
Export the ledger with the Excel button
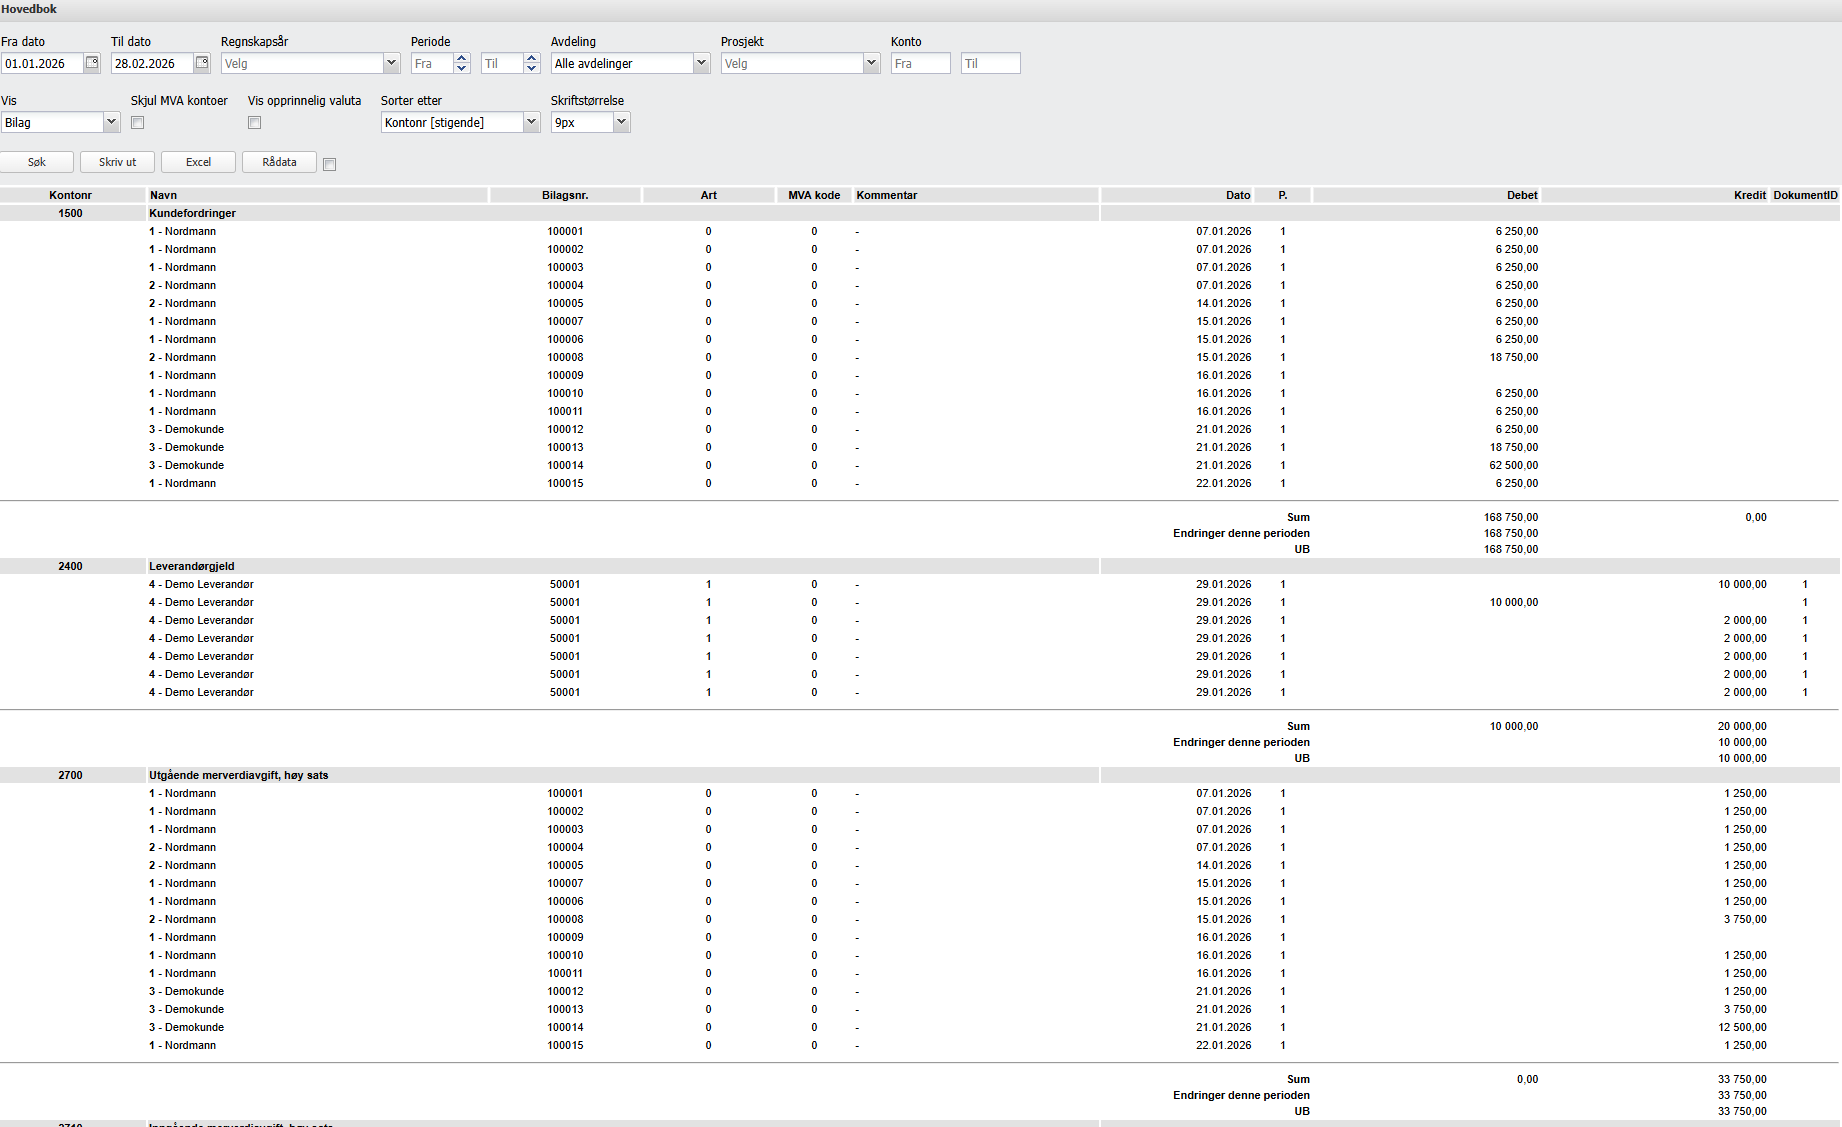tap(198, 162)
